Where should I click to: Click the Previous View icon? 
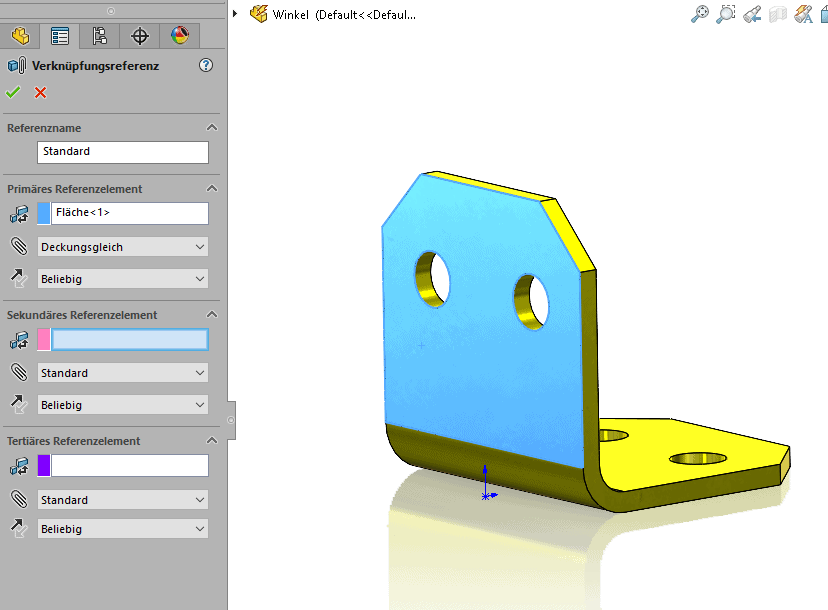click(752, 14)
